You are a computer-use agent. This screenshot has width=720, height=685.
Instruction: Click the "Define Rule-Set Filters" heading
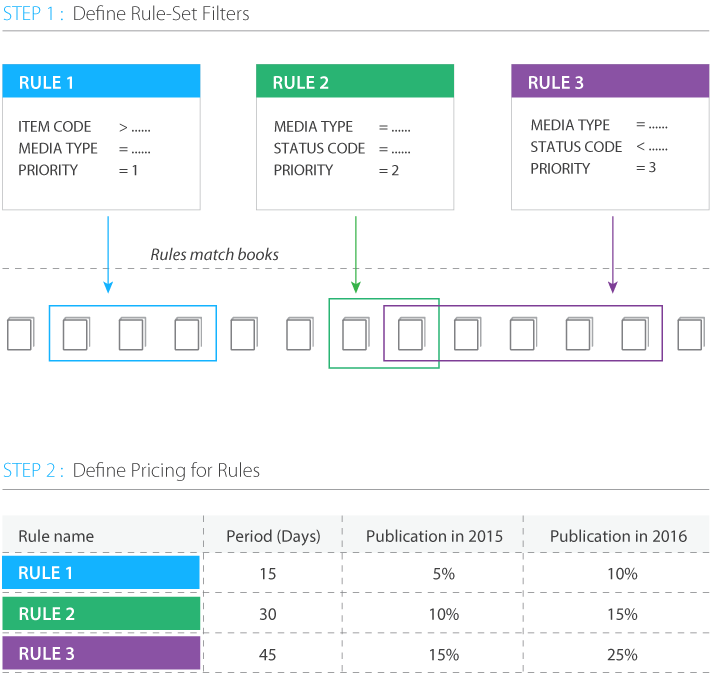(161, 14)
